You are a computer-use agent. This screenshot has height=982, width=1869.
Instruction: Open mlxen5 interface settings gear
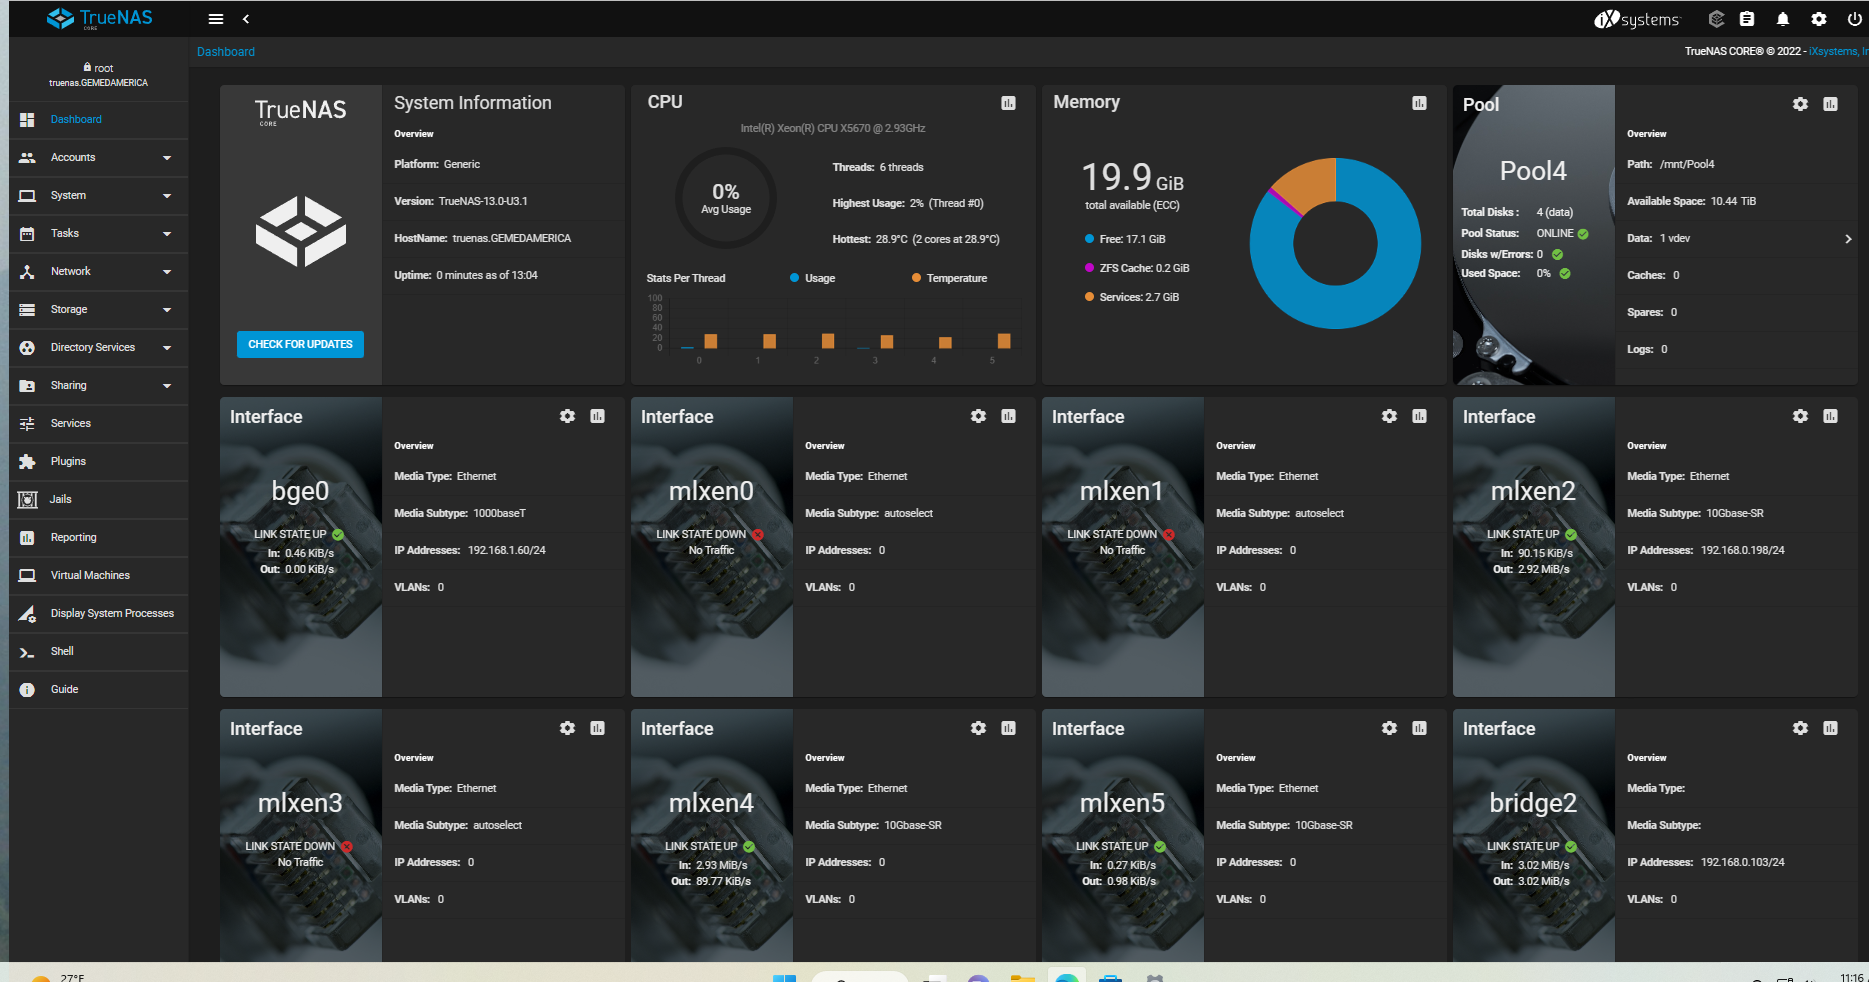tap(1389, 728)
